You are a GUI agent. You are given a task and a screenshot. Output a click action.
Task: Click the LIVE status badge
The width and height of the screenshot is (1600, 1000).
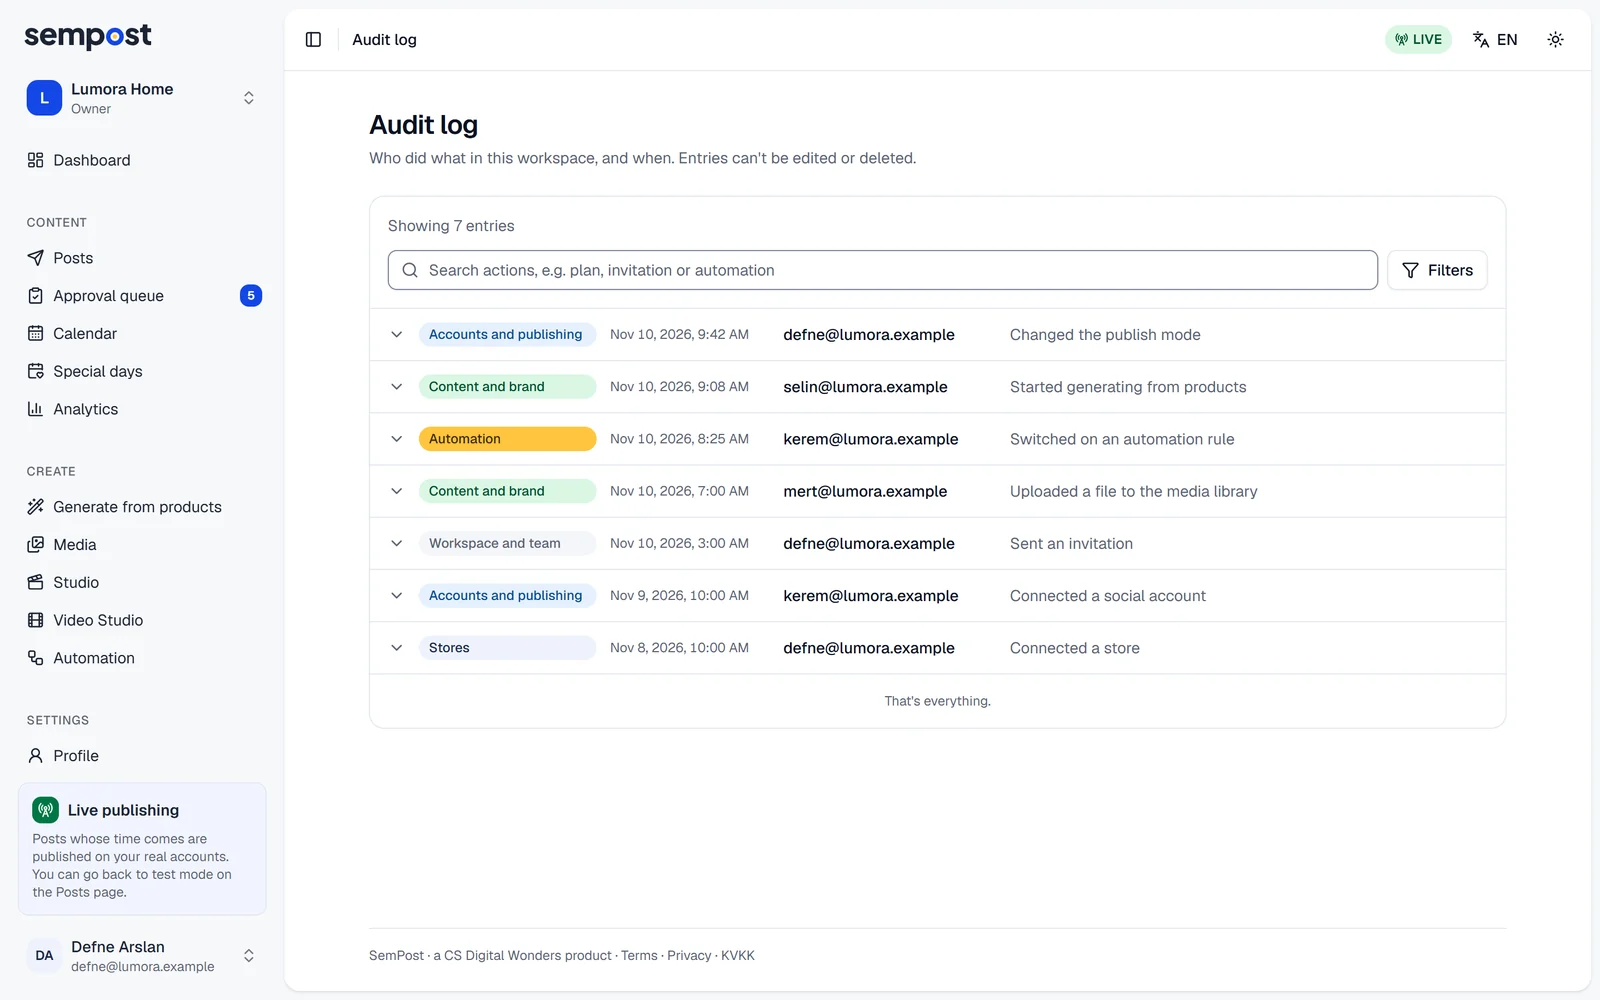point(1418,40)
